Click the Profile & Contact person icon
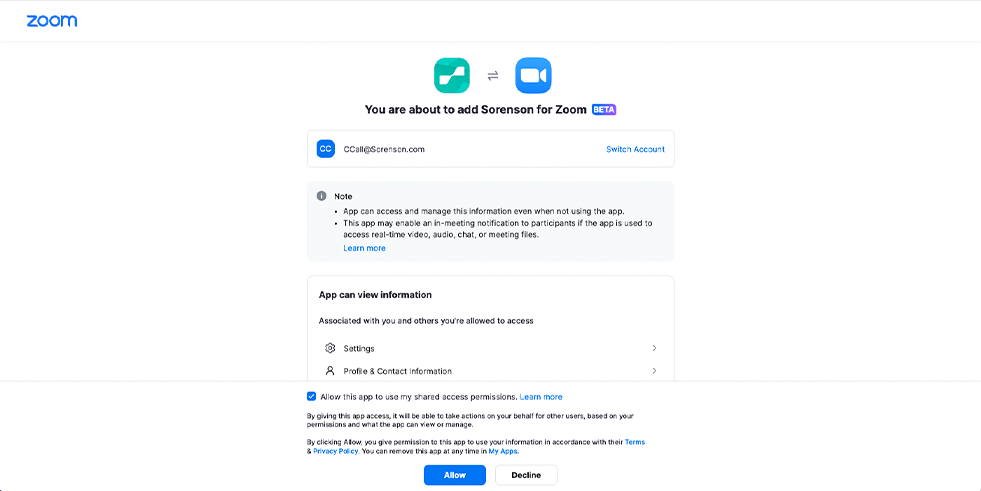The image size is (981, 491). click(x=330, y=371)
